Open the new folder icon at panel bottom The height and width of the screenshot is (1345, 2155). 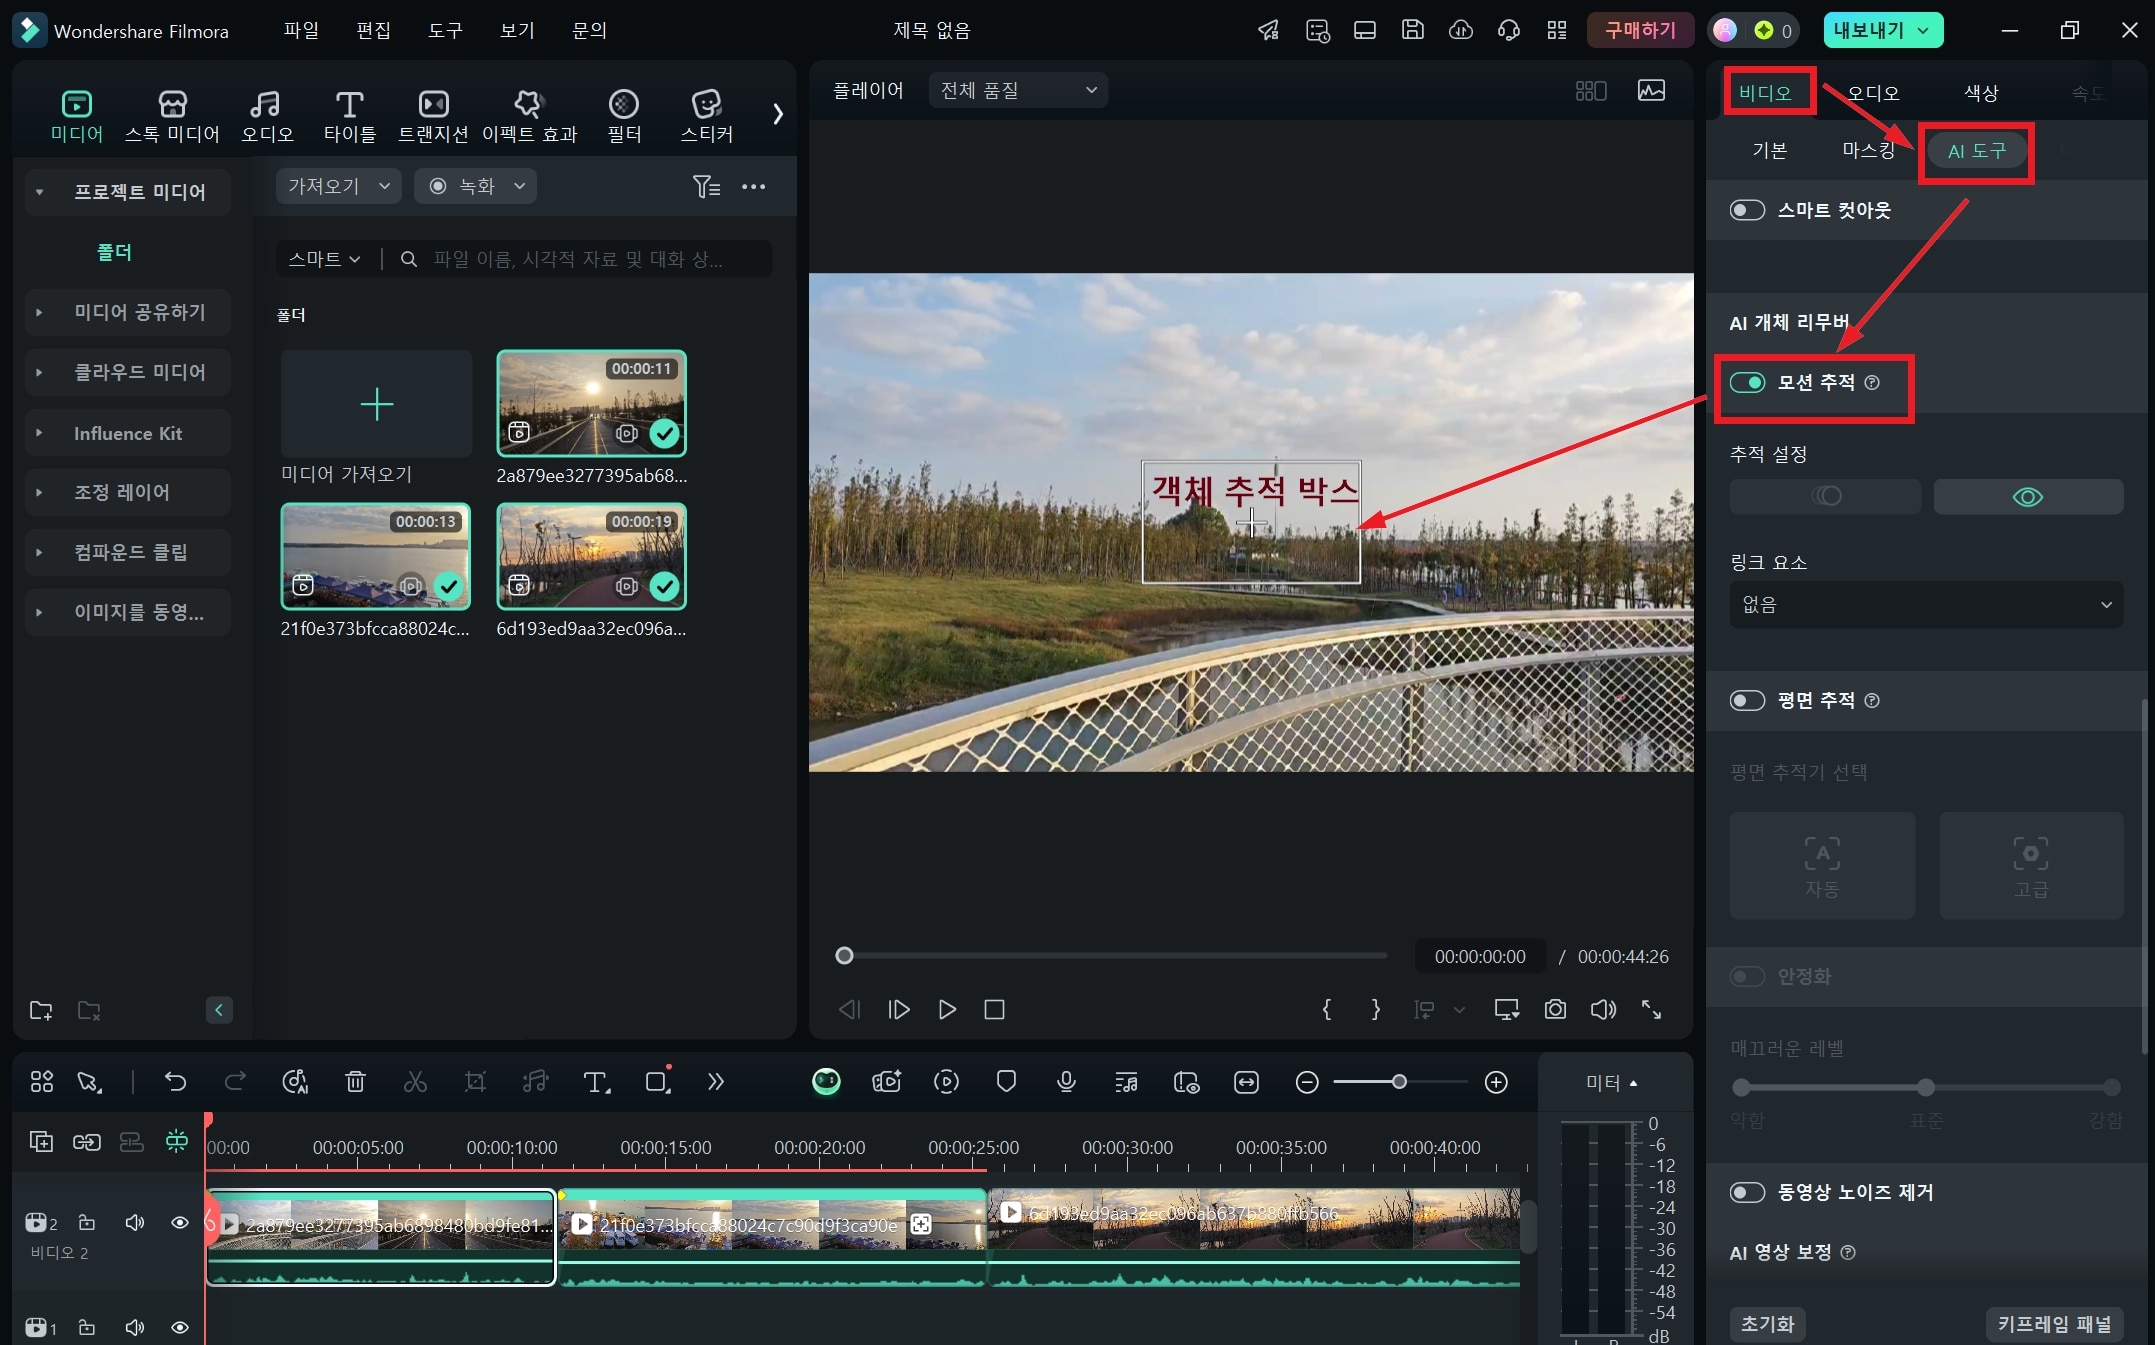[41, 1010]
